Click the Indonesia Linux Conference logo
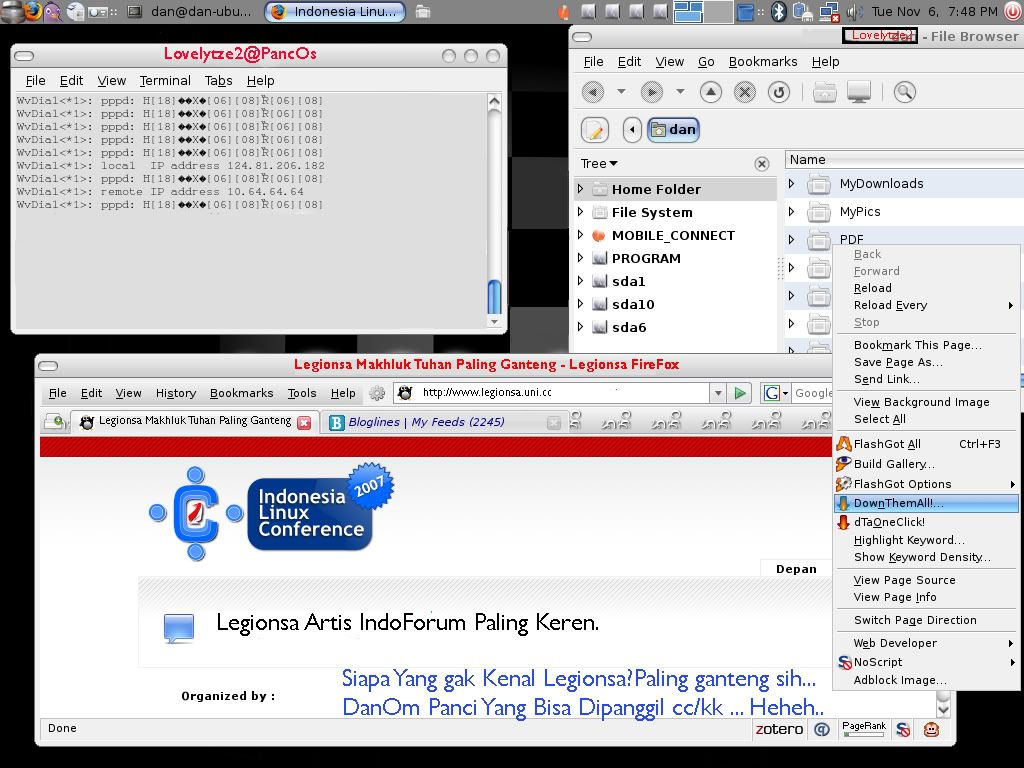 click(271, 511)
